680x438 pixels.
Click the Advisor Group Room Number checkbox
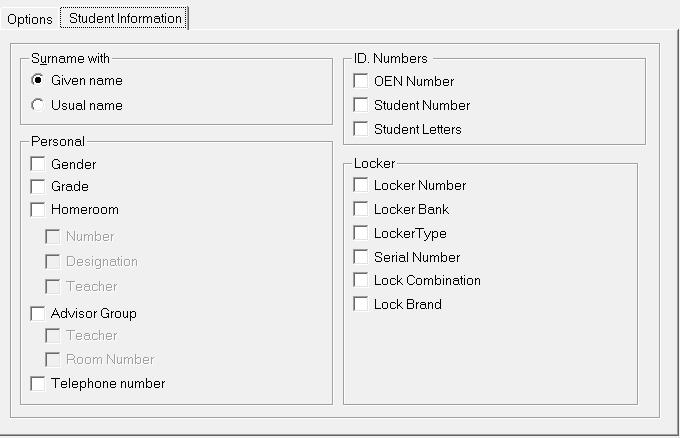(53, 359)
